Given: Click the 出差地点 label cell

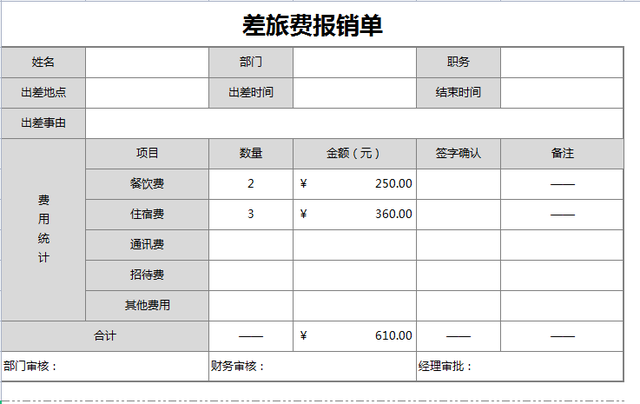Looking at the screenshot, I should click(x=43, y=93).
